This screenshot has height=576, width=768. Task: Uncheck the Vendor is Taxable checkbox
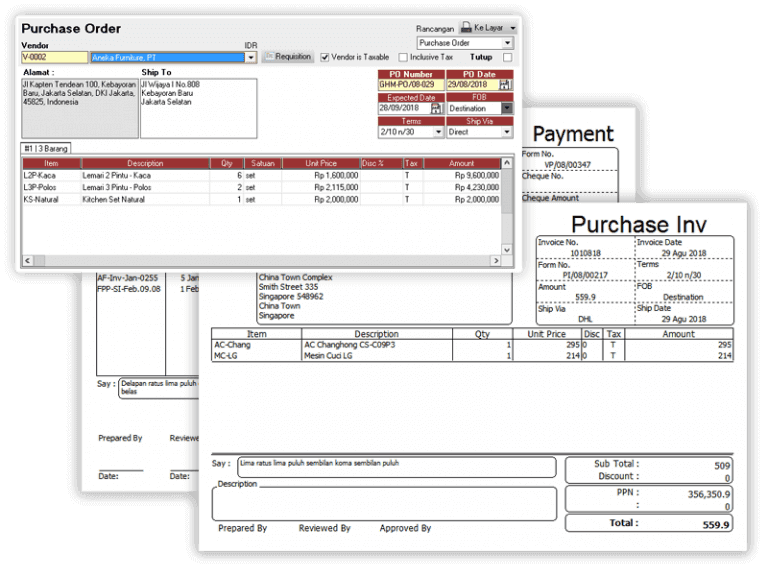click(324, 57)
